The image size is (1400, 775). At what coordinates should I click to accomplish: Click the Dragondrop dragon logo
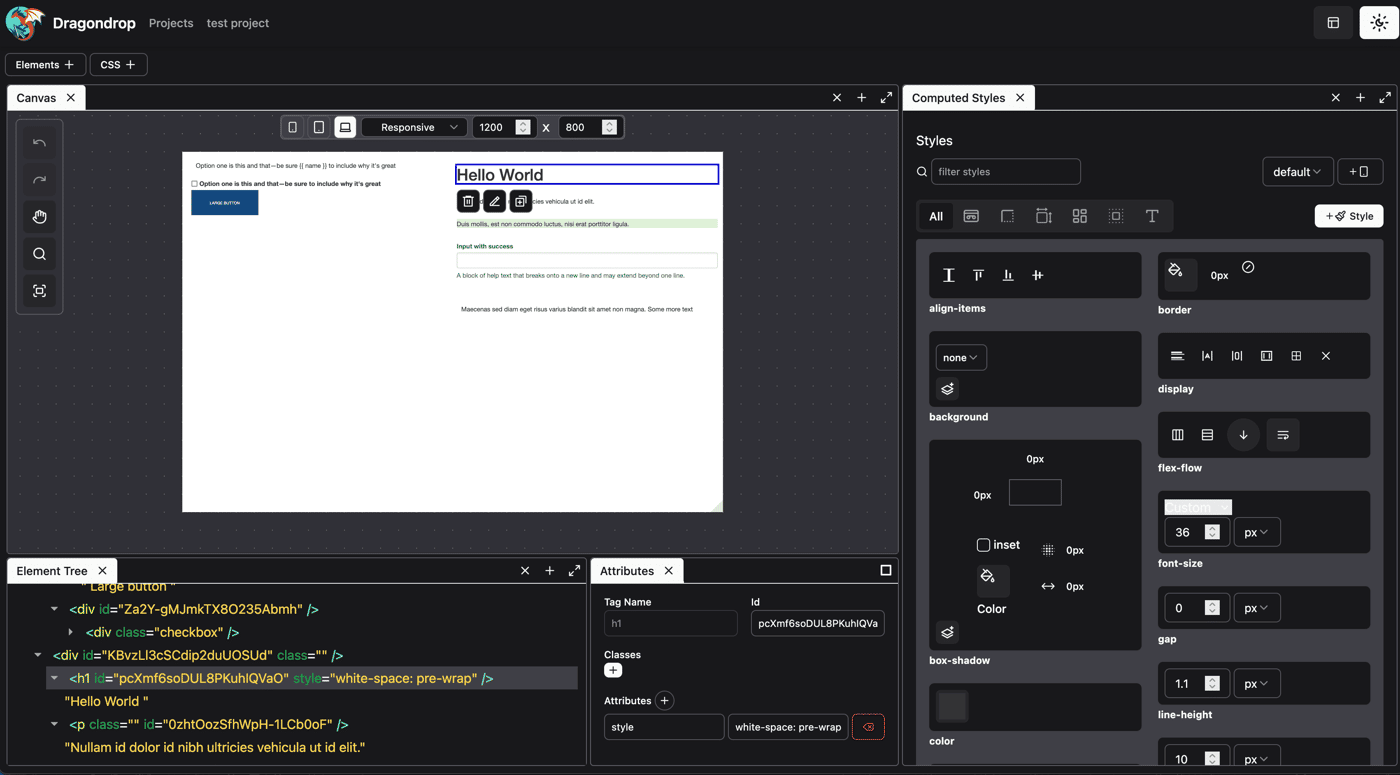pos(24,23)
